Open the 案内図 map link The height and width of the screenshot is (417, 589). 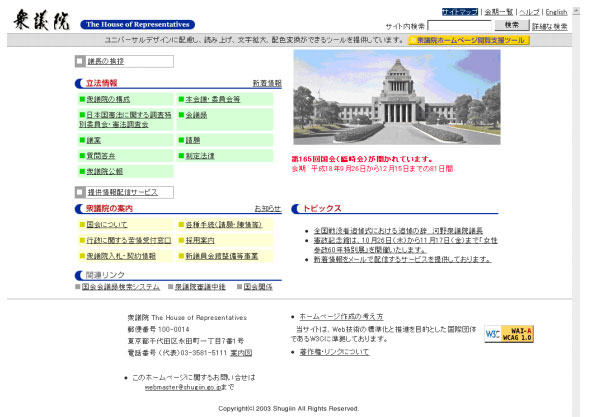[x=241, y=353]
